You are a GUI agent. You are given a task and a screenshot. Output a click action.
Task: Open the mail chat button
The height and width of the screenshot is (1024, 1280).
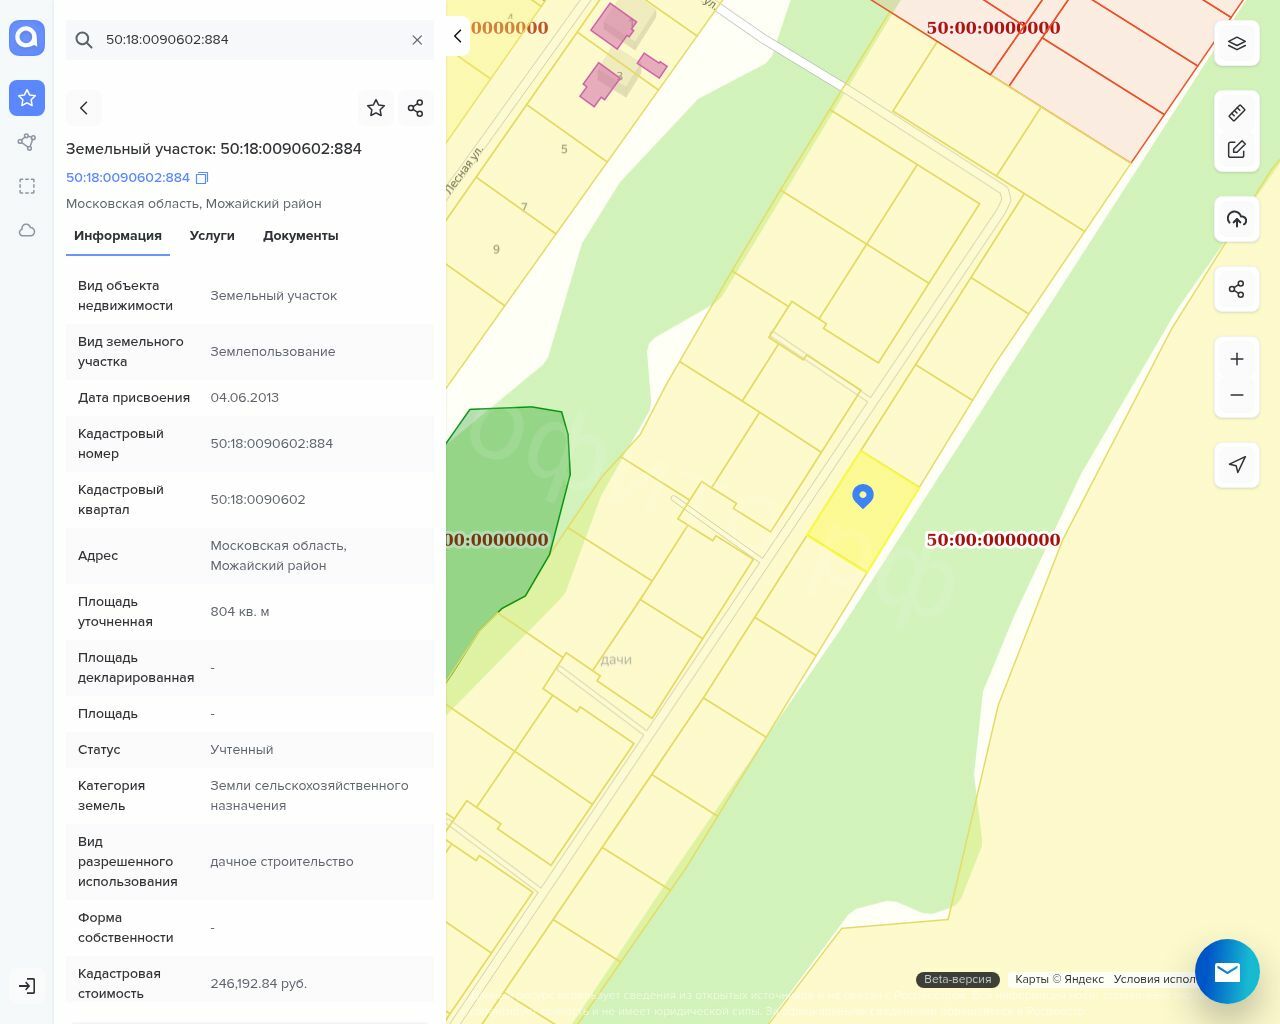pyautogui.click(x=1227, y=971)
